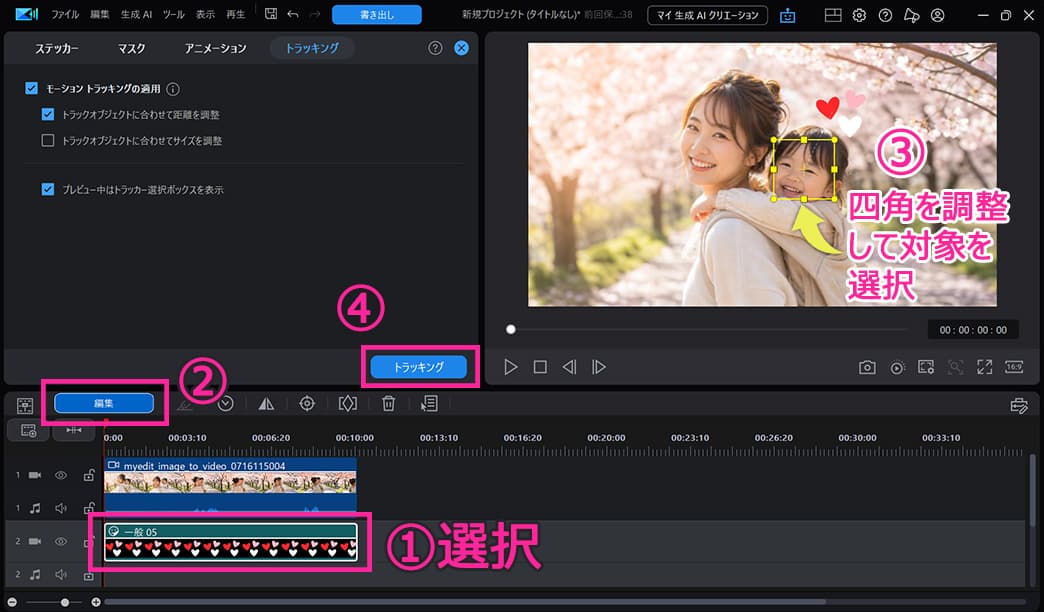Screen dimensions: 1044x612
Task: Open the more tools dropdown circle arrow
Action: click(226, 404)
